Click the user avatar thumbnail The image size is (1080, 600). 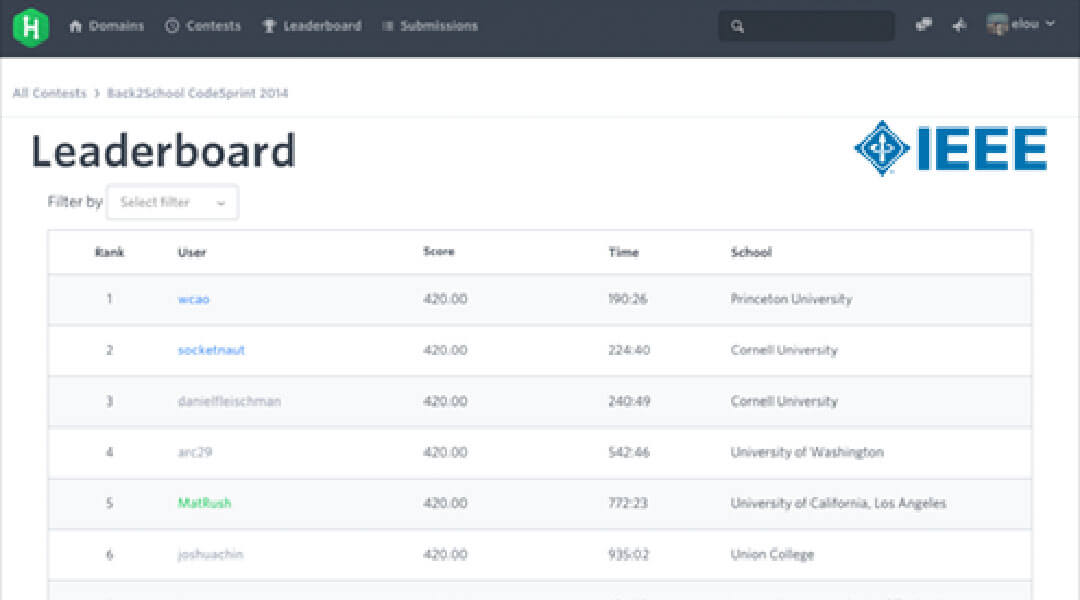coord(997,24)
